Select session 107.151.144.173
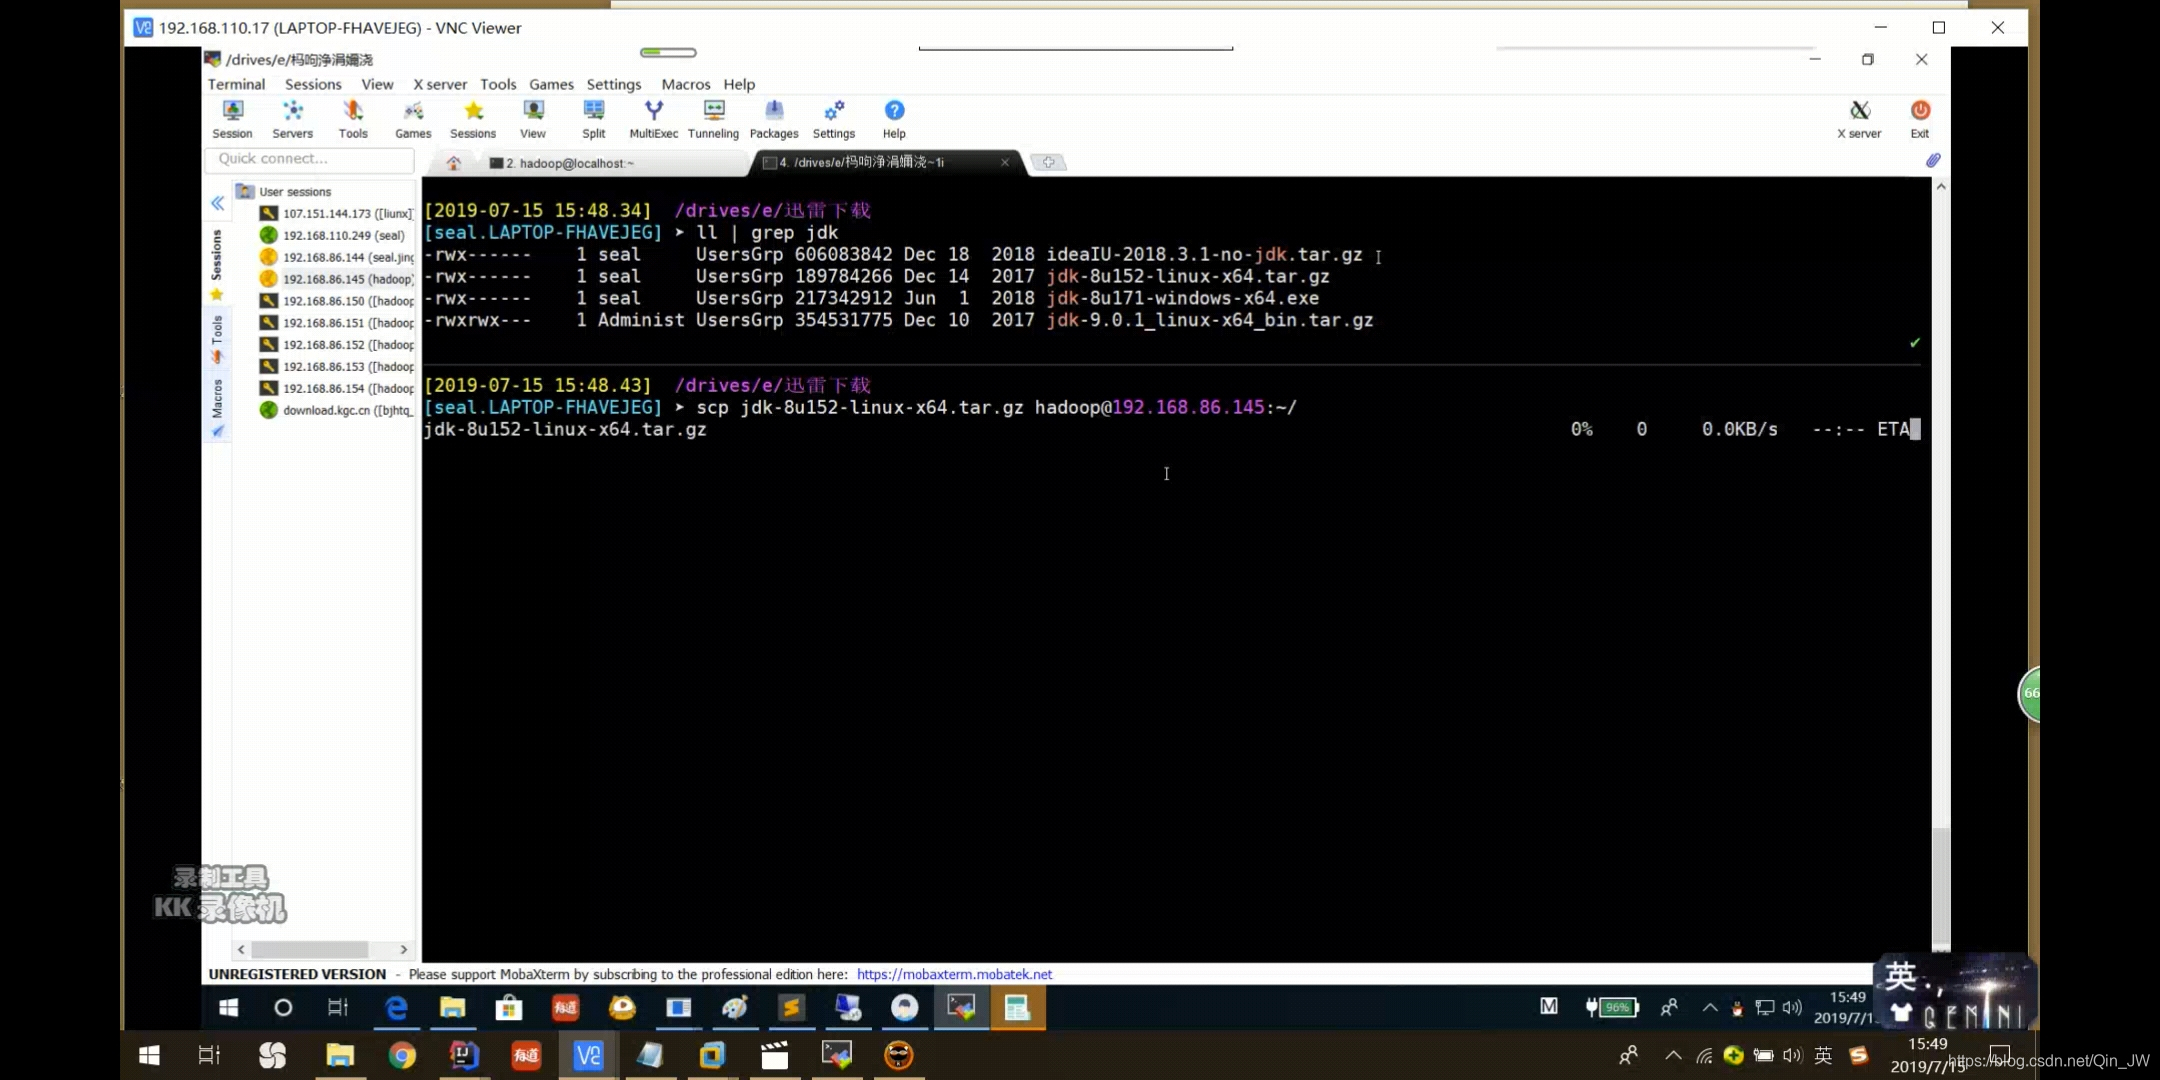Screen dimensions: 2160x1080 click(x=337, y=213)
